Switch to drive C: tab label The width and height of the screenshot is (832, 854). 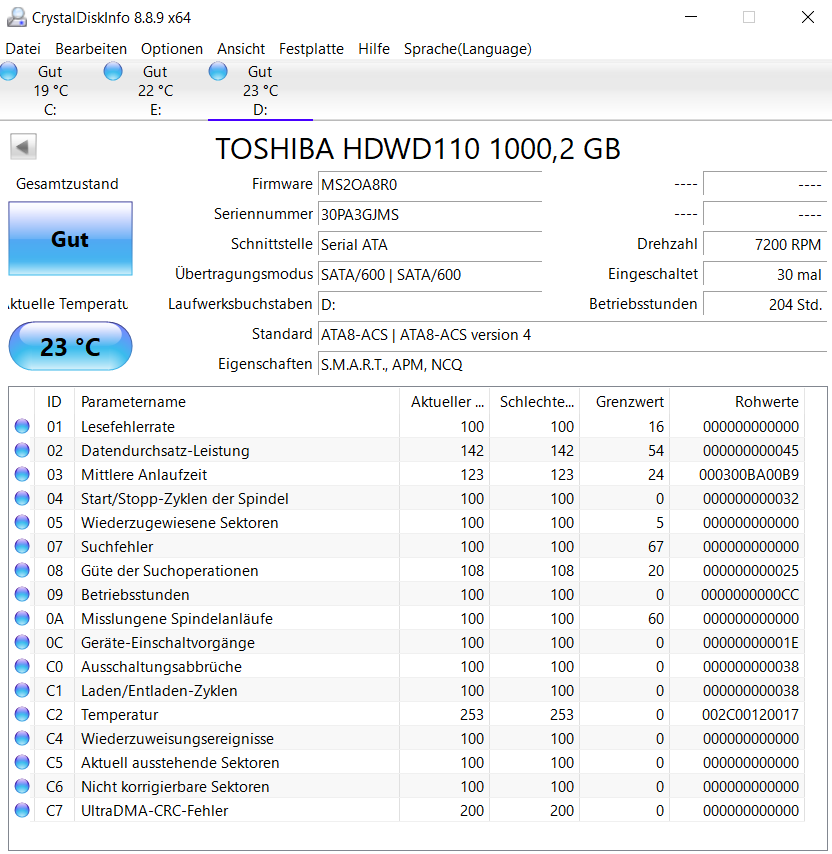click(50, 110)
